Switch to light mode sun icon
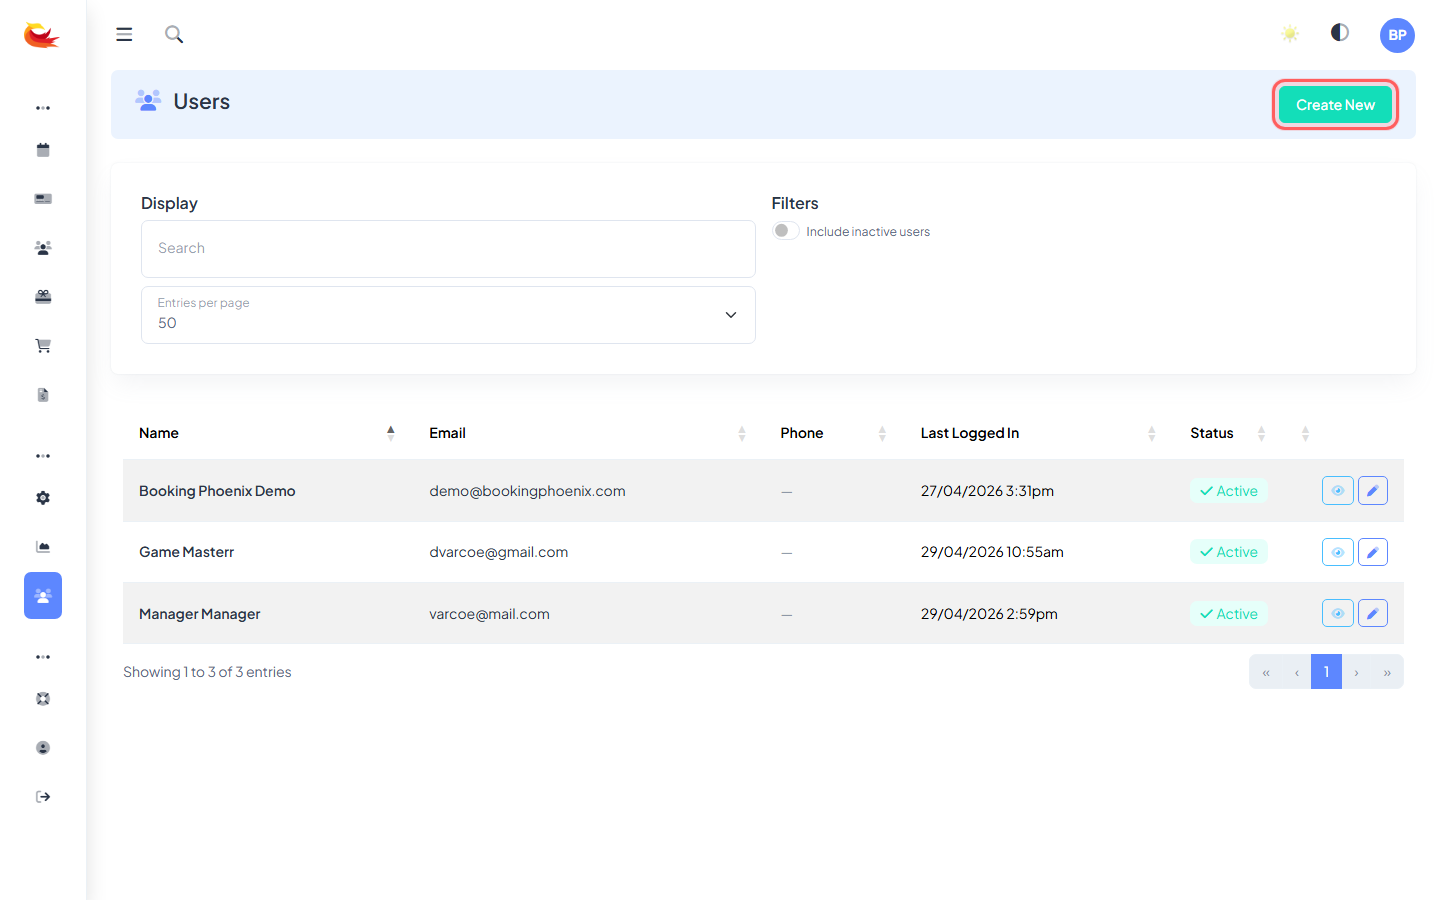Viewport: 1440px width, 900px height. 1290,34
